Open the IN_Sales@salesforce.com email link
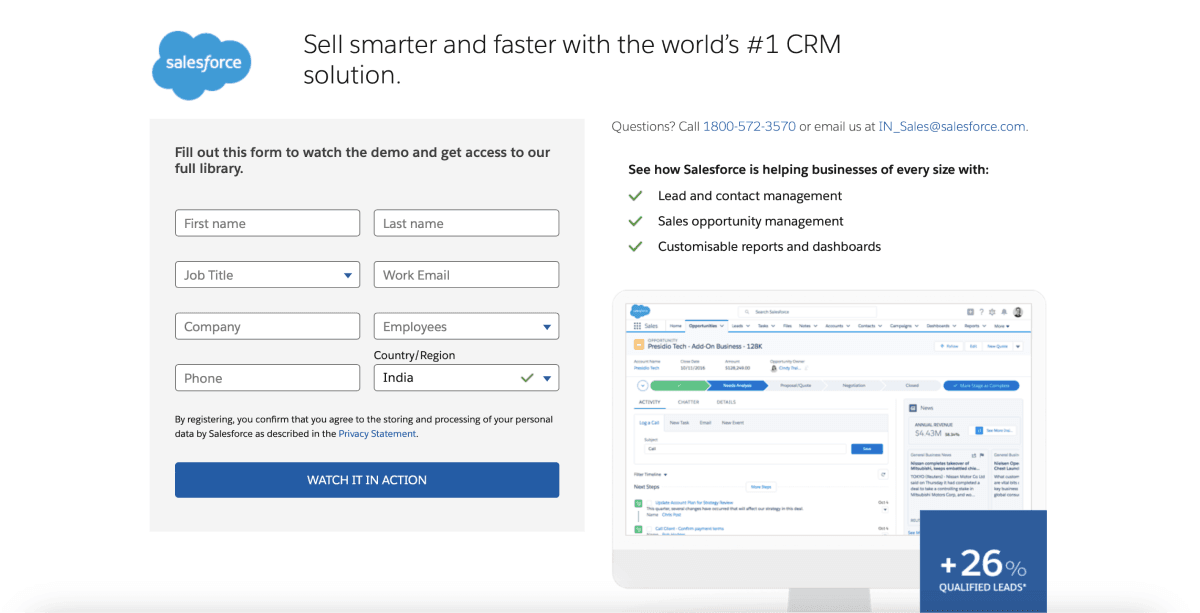1200x613 pixels. point(952,126)
